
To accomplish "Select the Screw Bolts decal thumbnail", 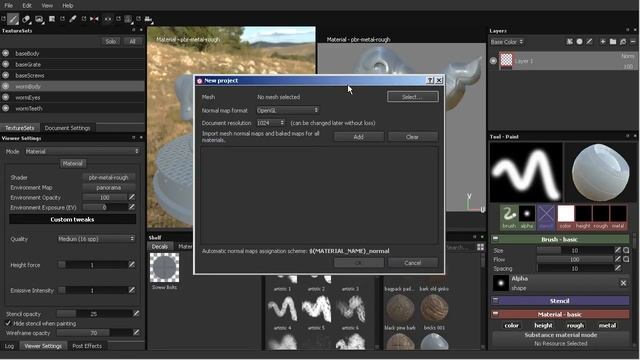I will (x=164, y=268).
